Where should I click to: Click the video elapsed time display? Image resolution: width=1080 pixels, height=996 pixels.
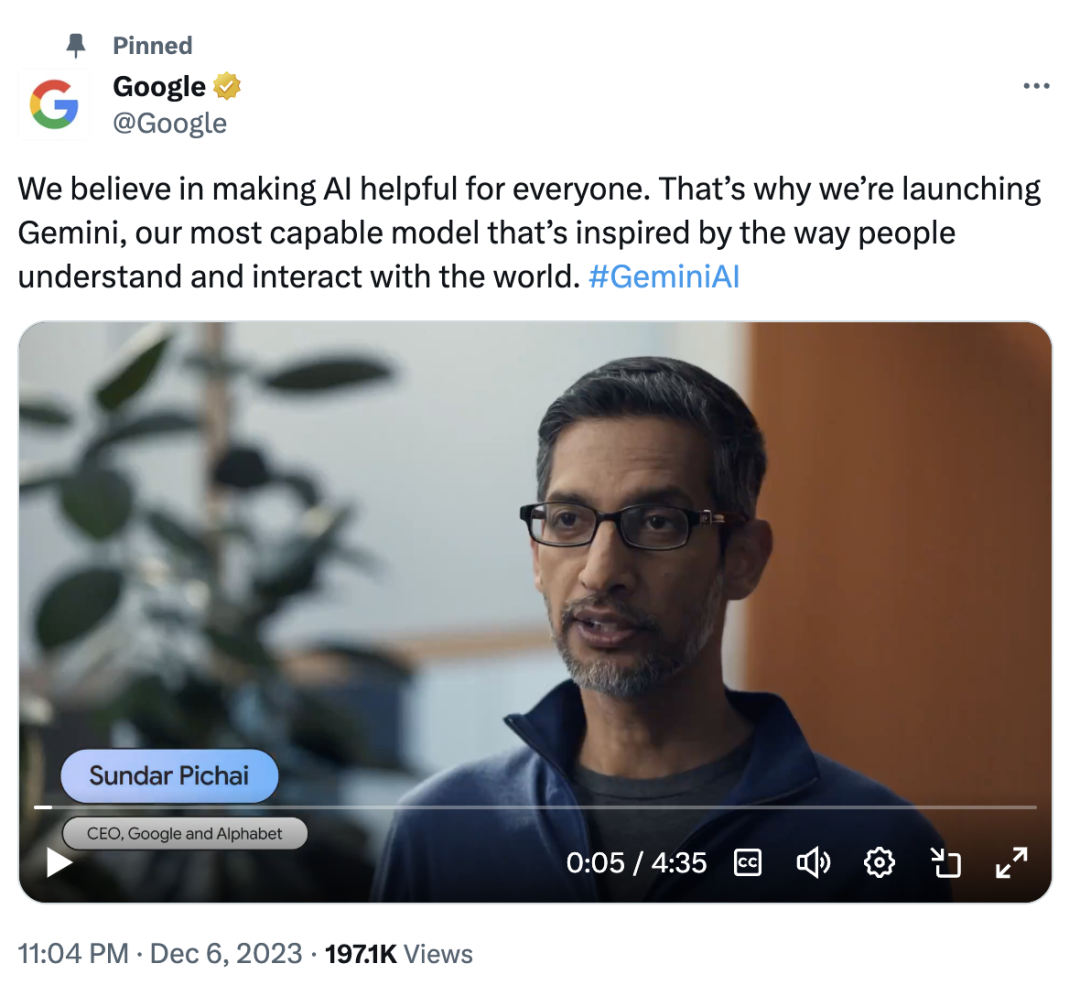point(636,862)
